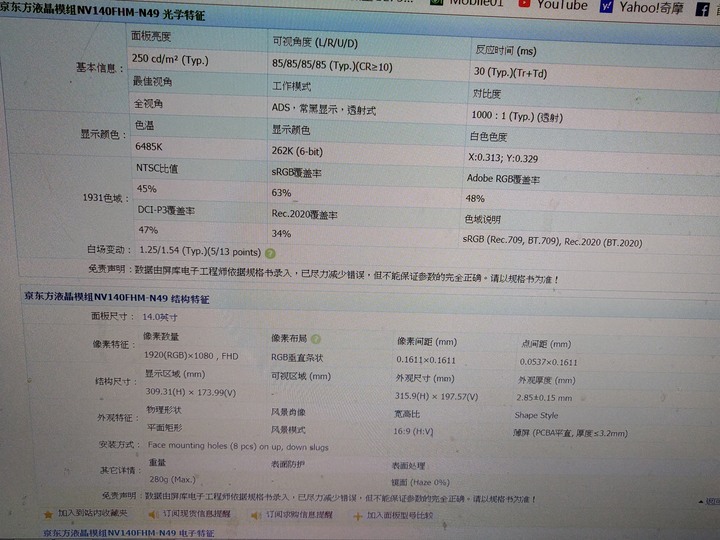Select thickness value 2.85±0.15 mm

544,398
